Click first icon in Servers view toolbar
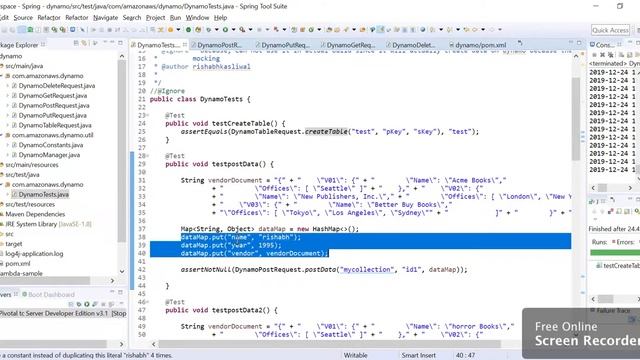Image resolution: width=640 pixels, height=360 pixels. pyautogui.click(x=71, y=304)
